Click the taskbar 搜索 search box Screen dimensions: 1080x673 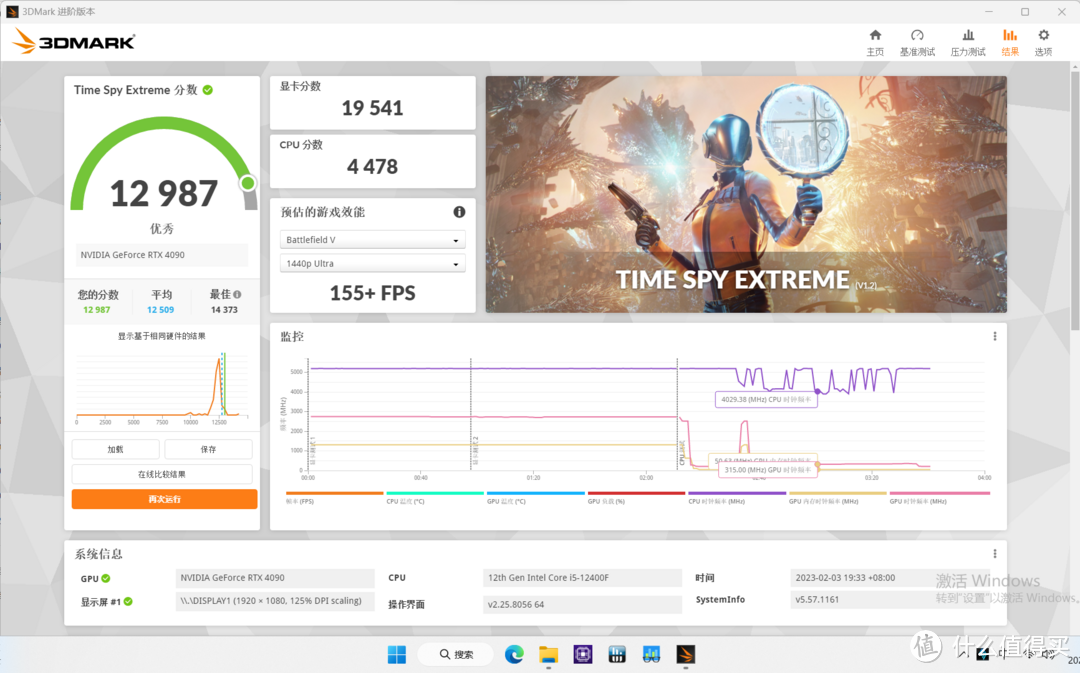[456, 654]
